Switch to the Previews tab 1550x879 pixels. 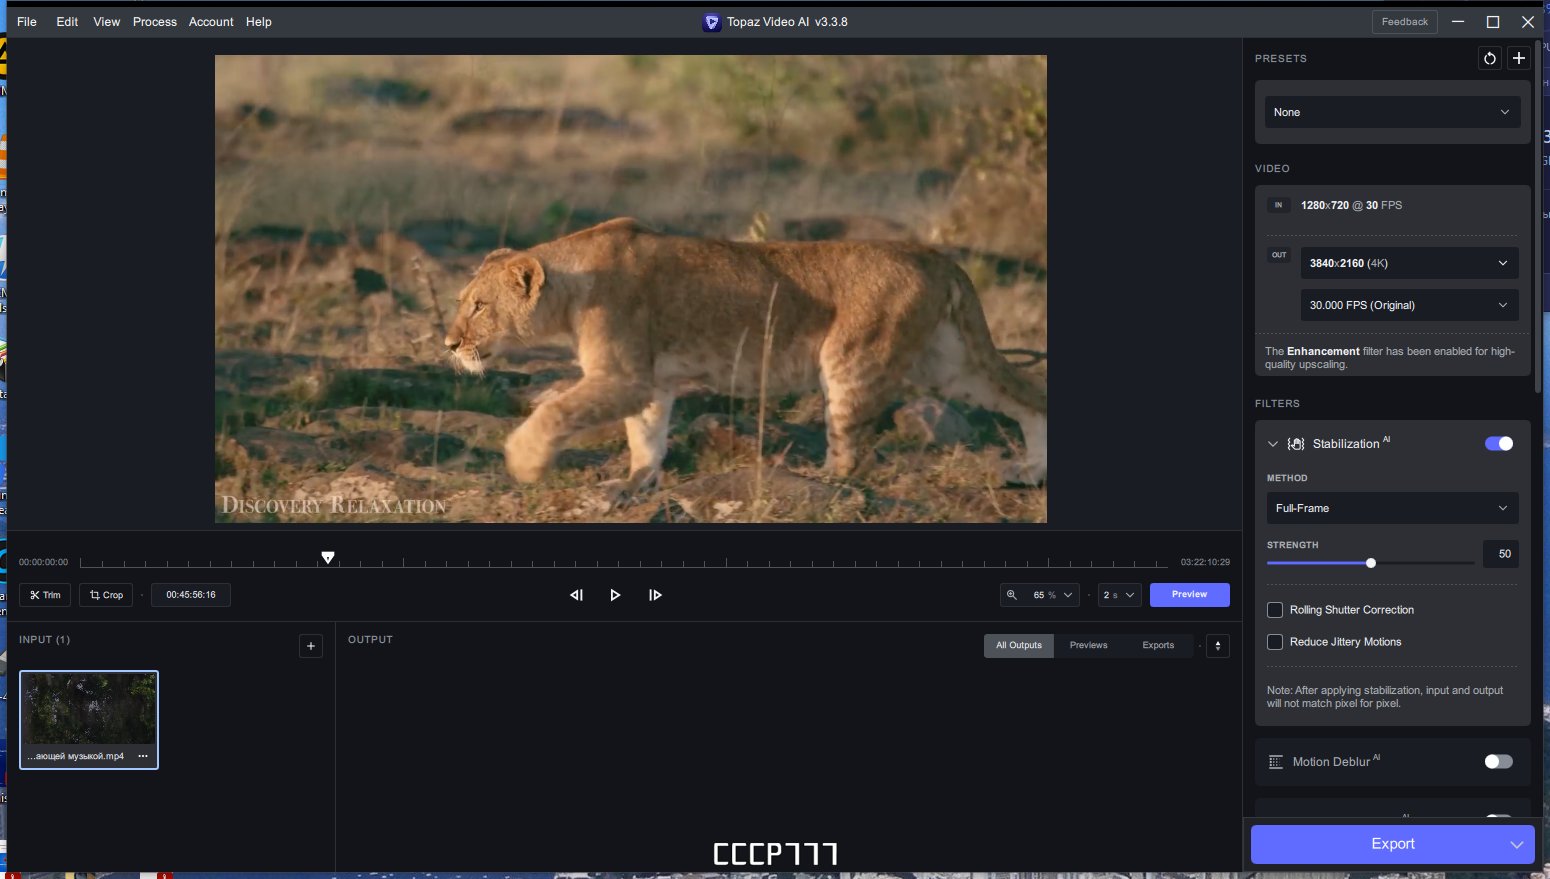click(x=1088, y=646)
